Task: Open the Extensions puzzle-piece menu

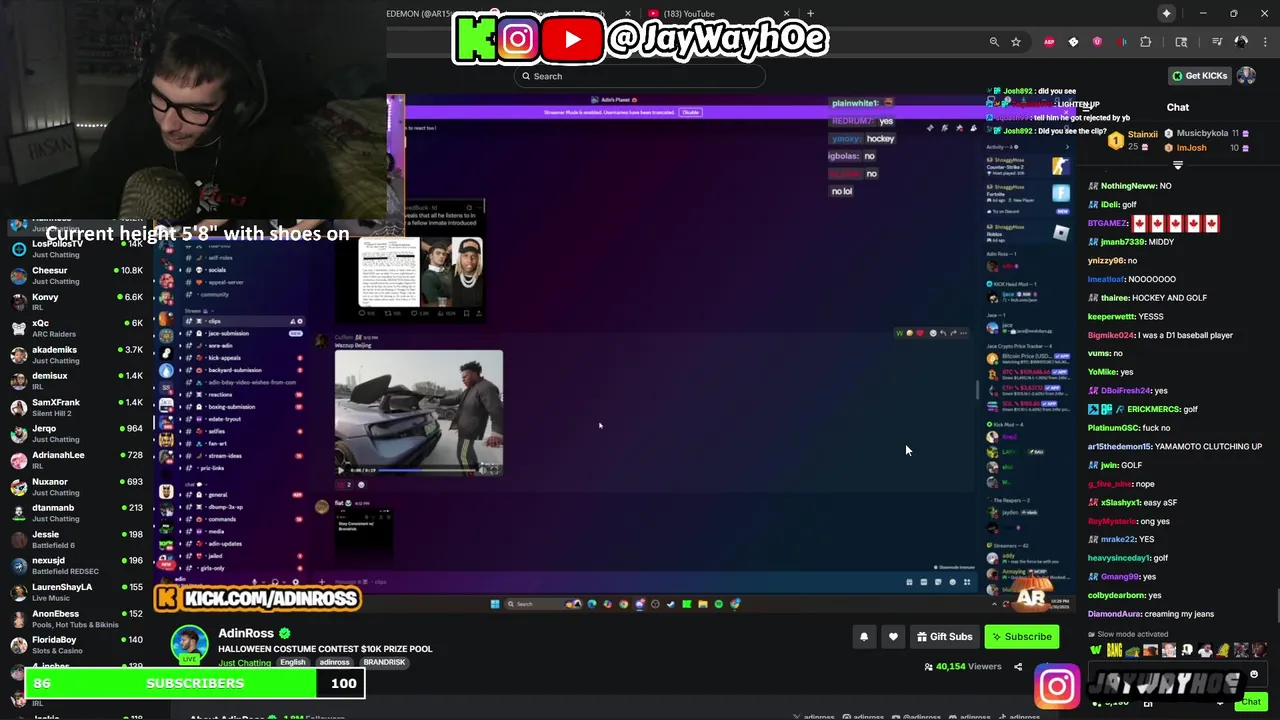Action: point(1146,42)
